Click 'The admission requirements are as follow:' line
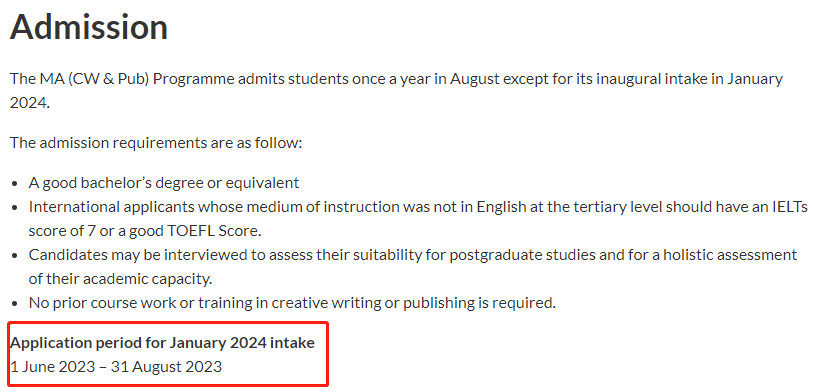This screenshot has height=392, width=813. point(156,142)
